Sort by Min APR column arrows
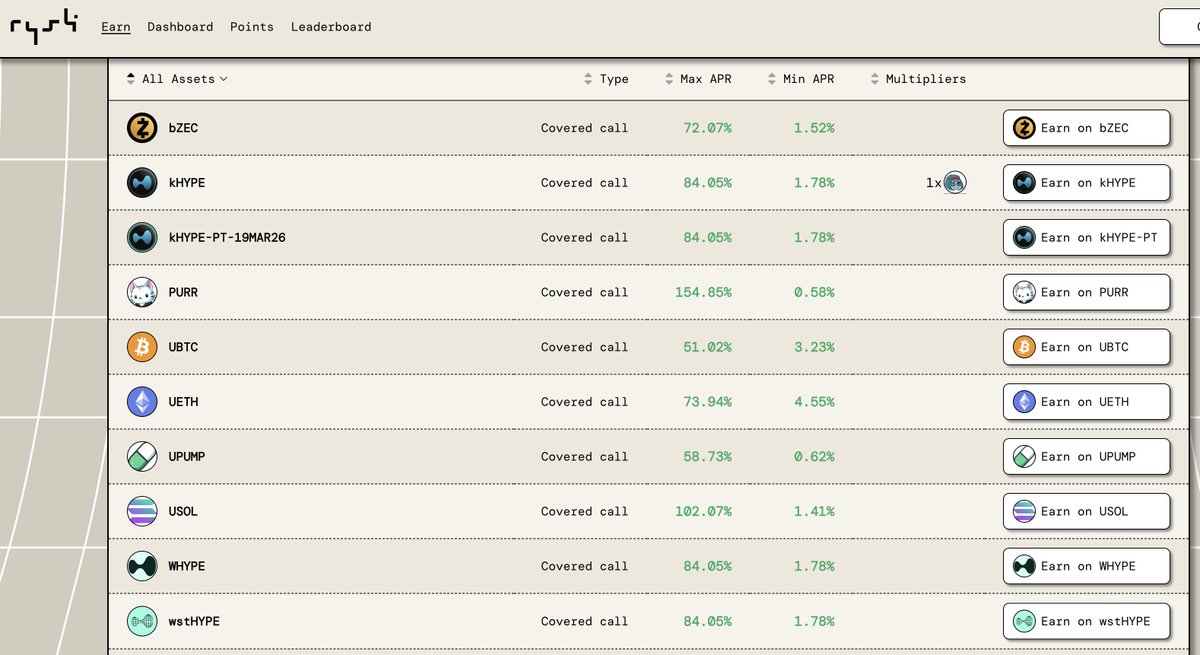The image size is (1200, 655). 772,79
